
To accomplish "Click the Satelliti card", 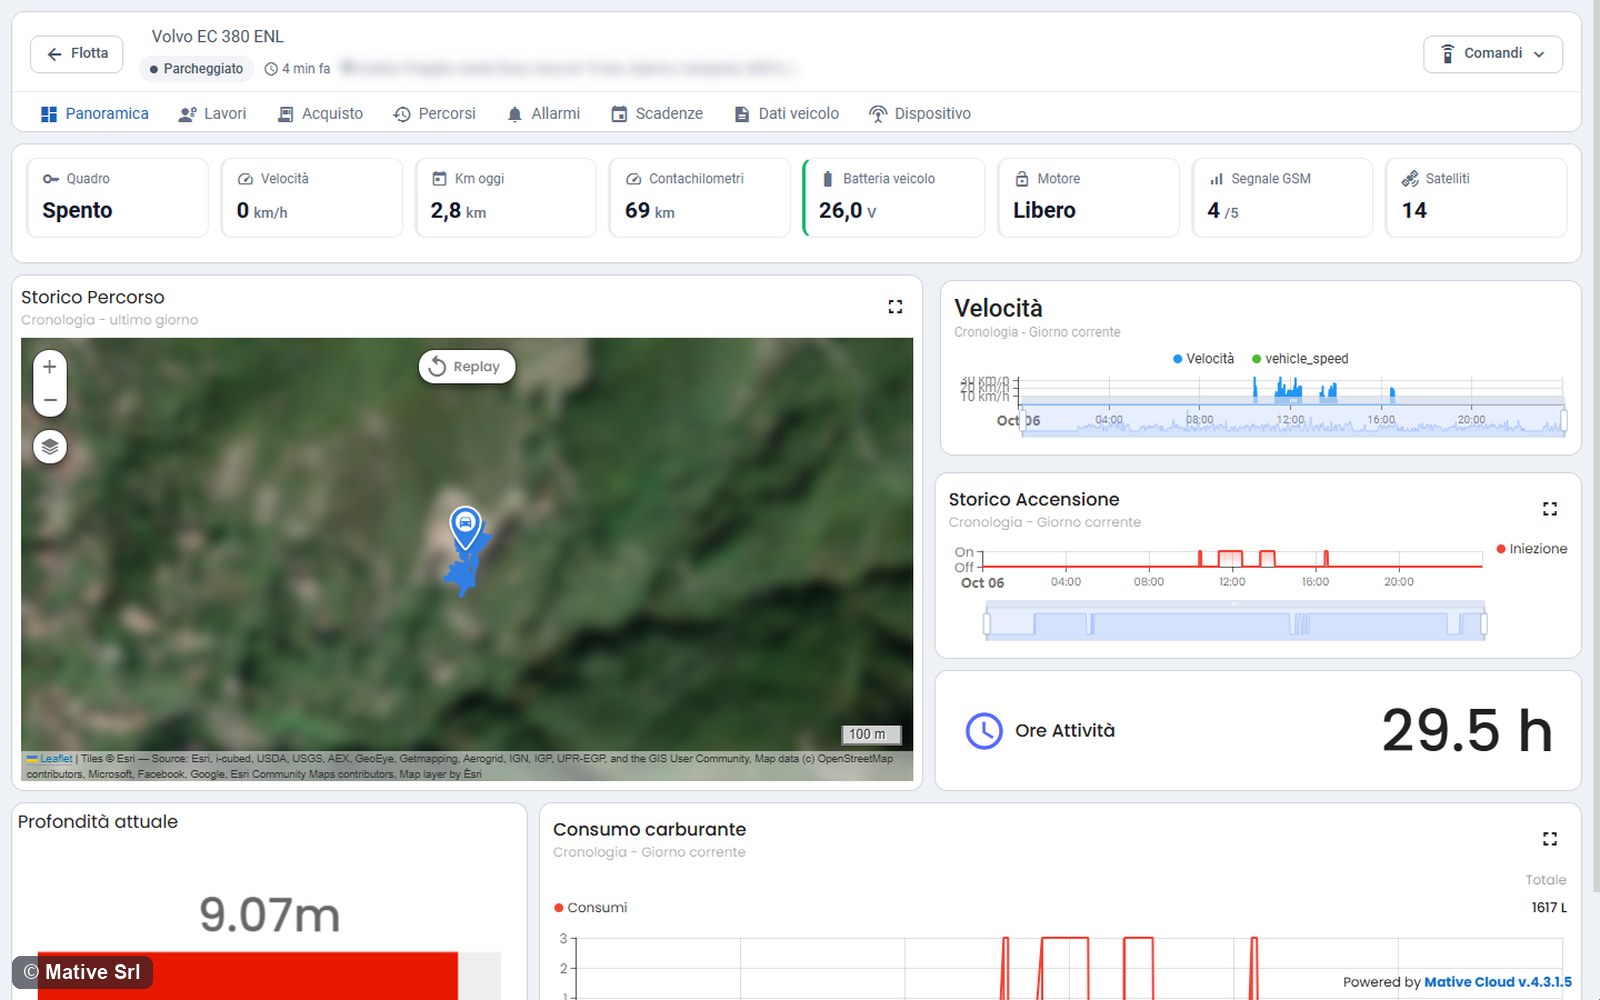I will [x=1476, y=198].
